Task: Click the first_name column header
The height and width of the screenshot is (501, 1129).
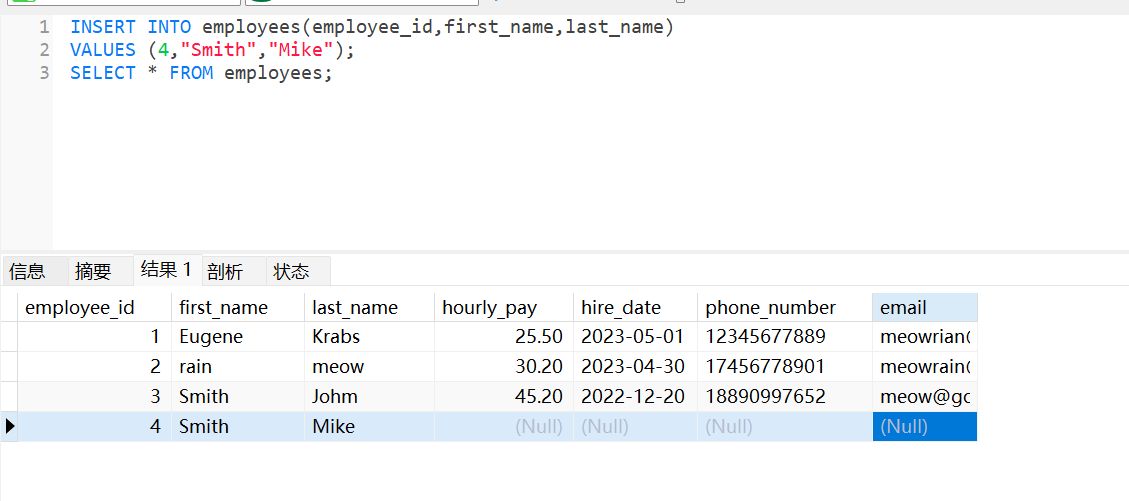Action: 223,307
